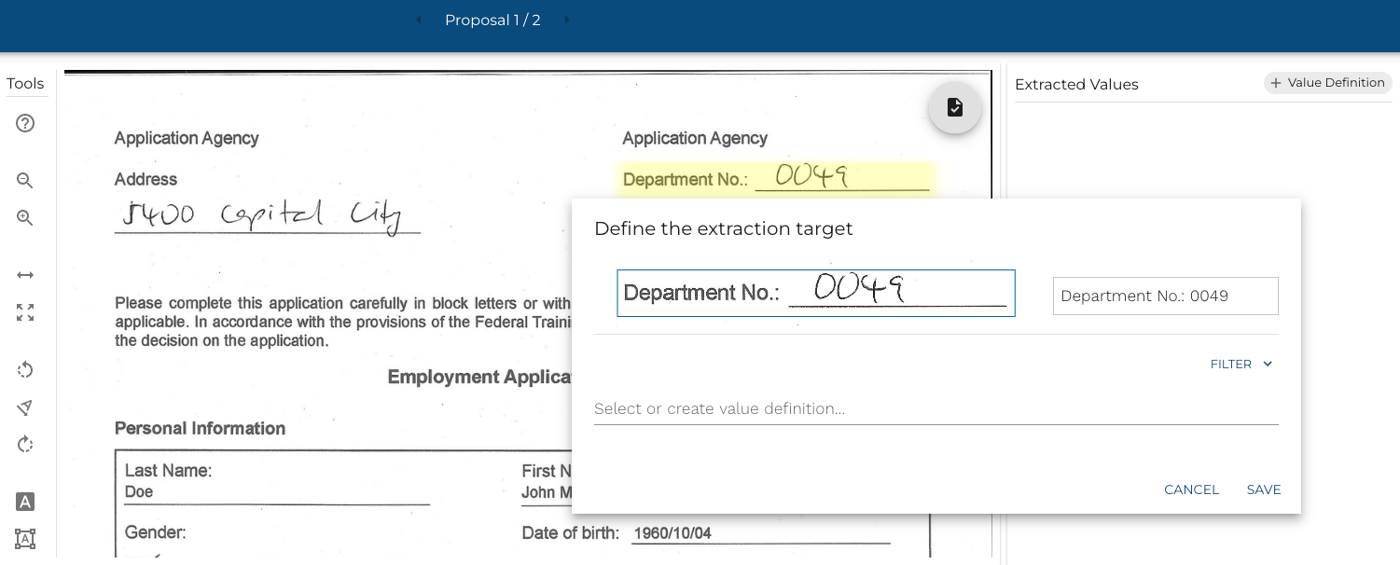Fit document to width with horizontal arrows

(x=25, y=275)
